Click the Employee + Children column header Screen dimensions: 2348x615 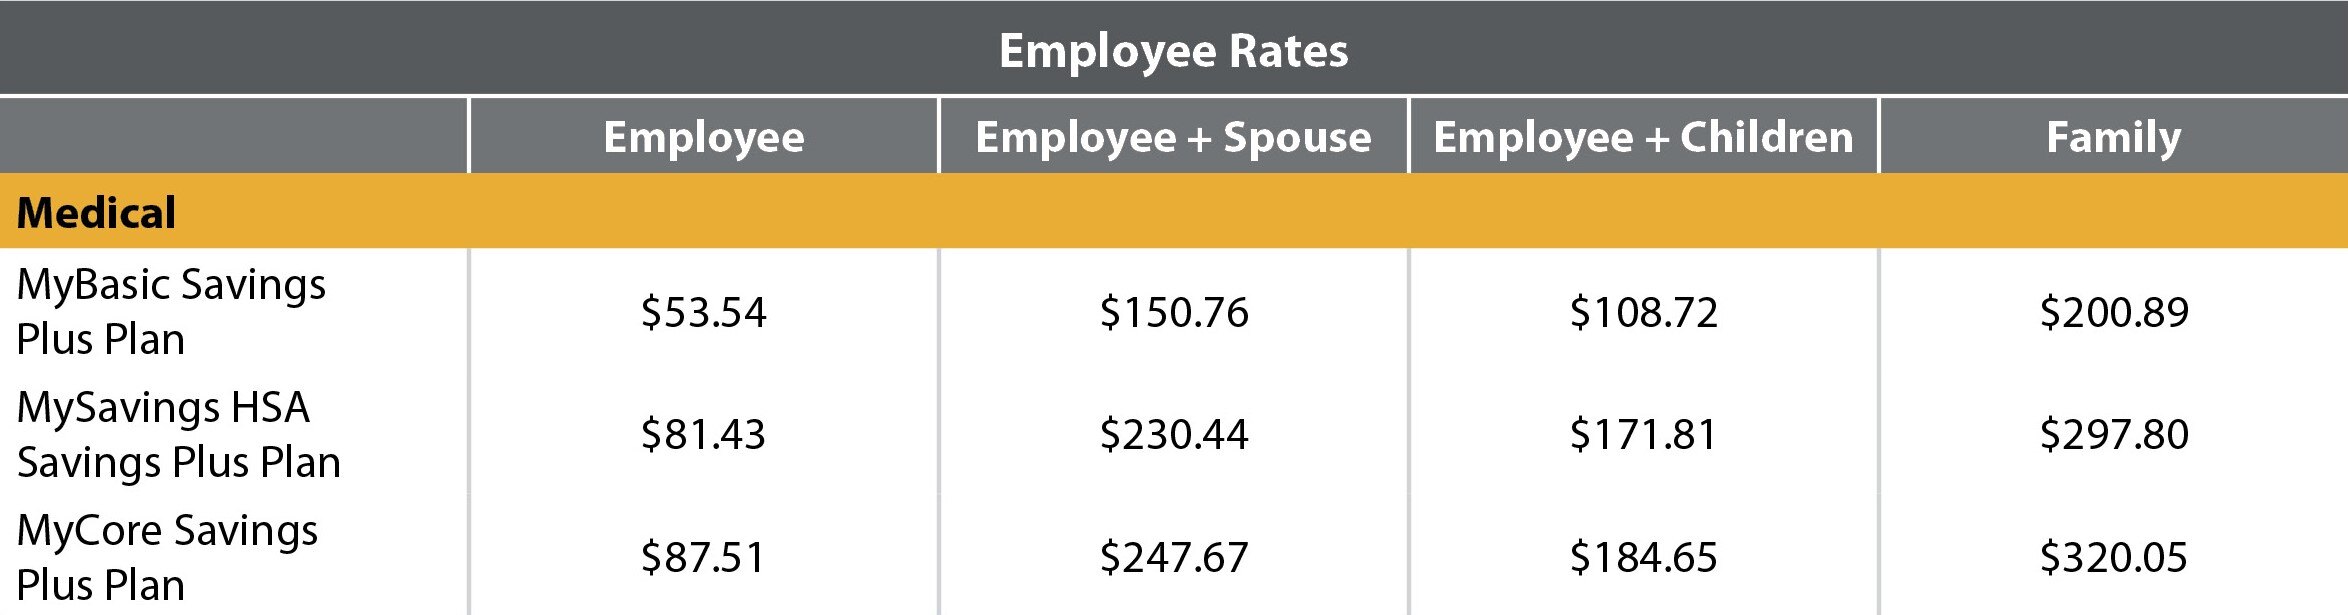click(x=1643, y=137)
